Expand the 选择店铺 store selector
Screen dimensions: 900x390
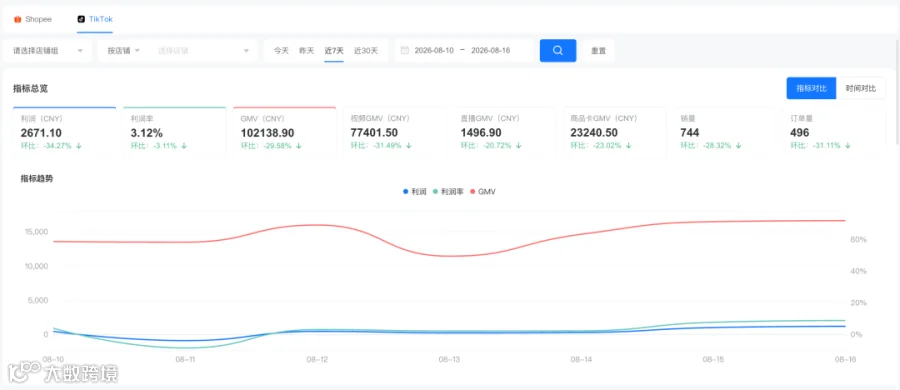[204, 51]
